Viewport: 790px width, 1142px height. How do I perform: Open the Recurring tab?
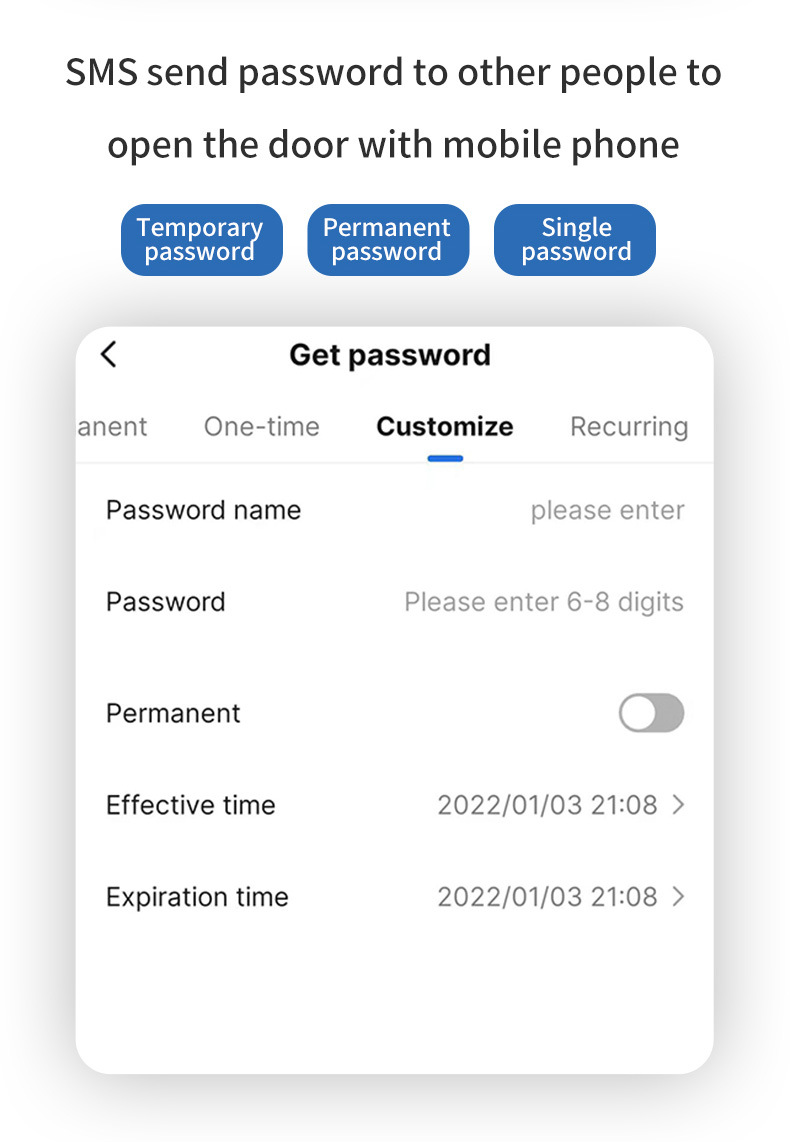pos(628,427)
